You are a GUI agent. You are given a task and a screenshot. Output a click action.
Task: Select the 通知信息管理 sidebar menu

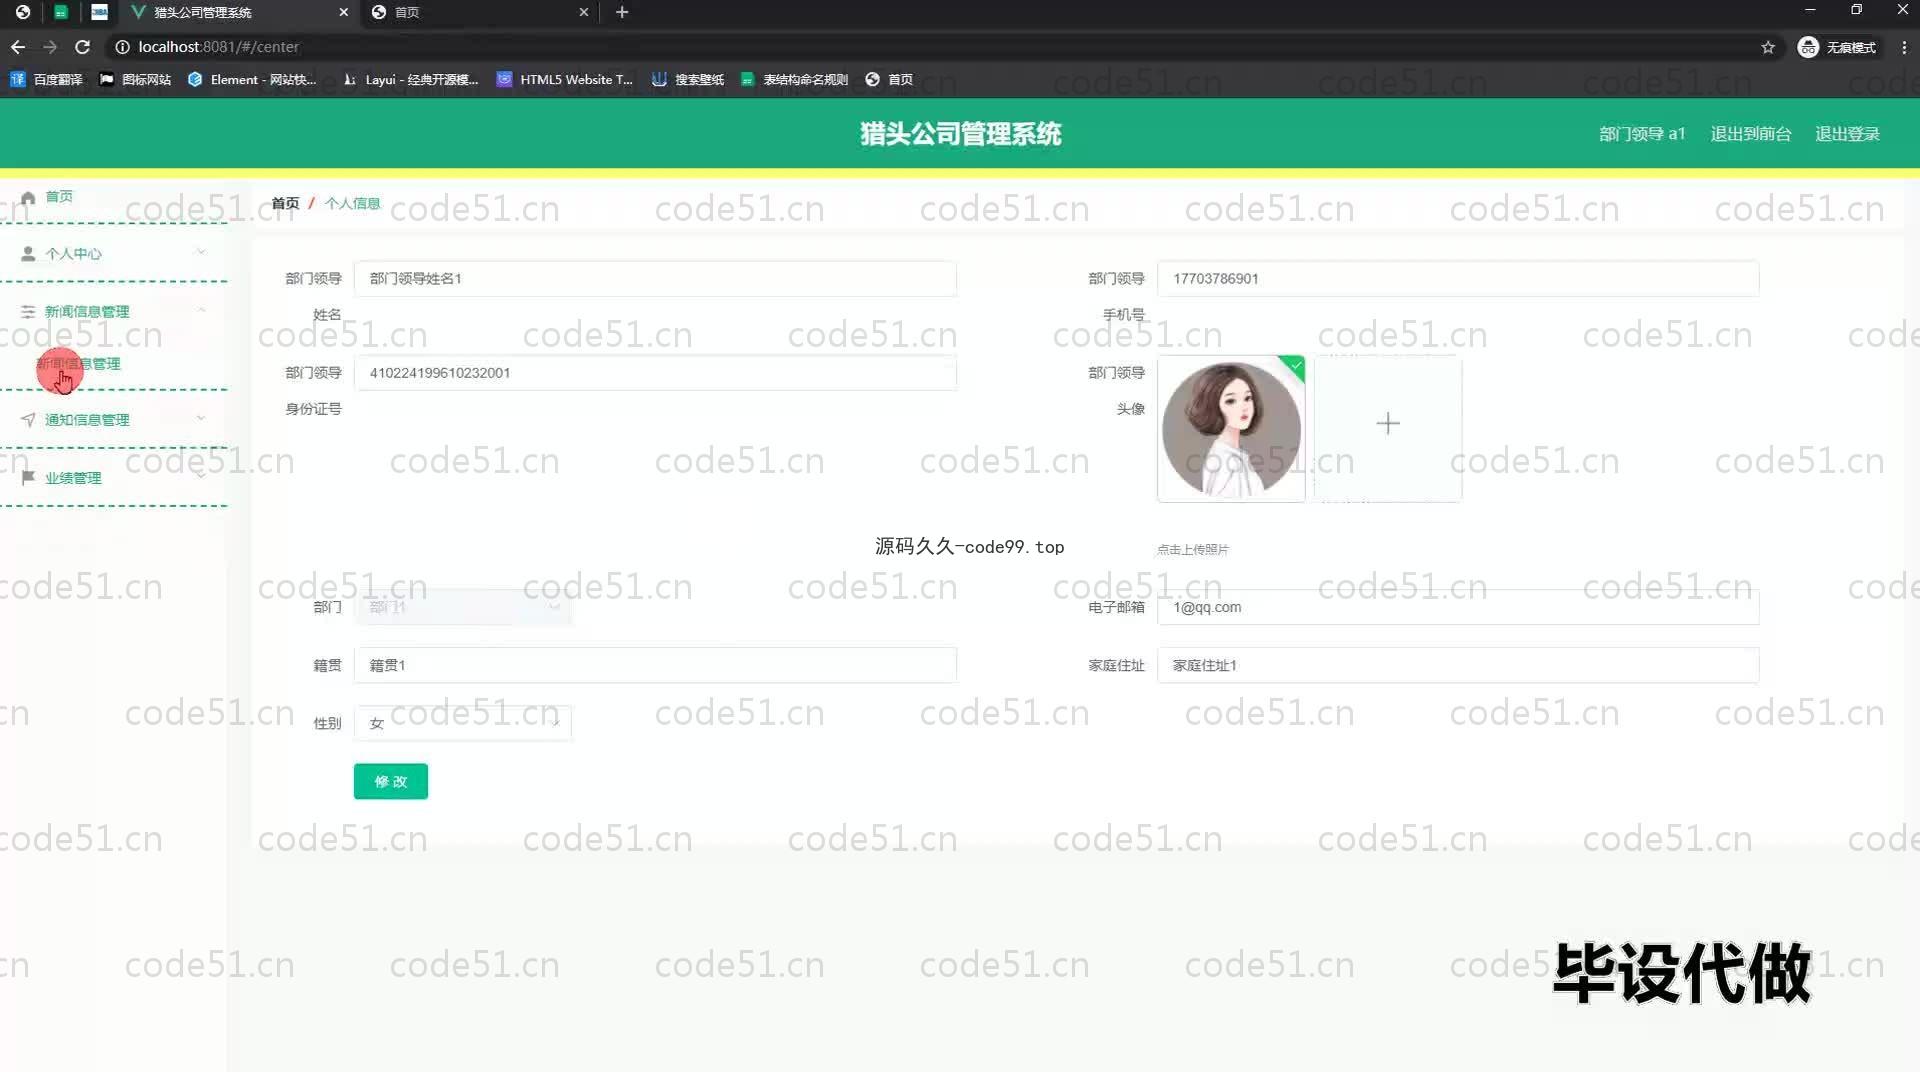tap(114, 420)
